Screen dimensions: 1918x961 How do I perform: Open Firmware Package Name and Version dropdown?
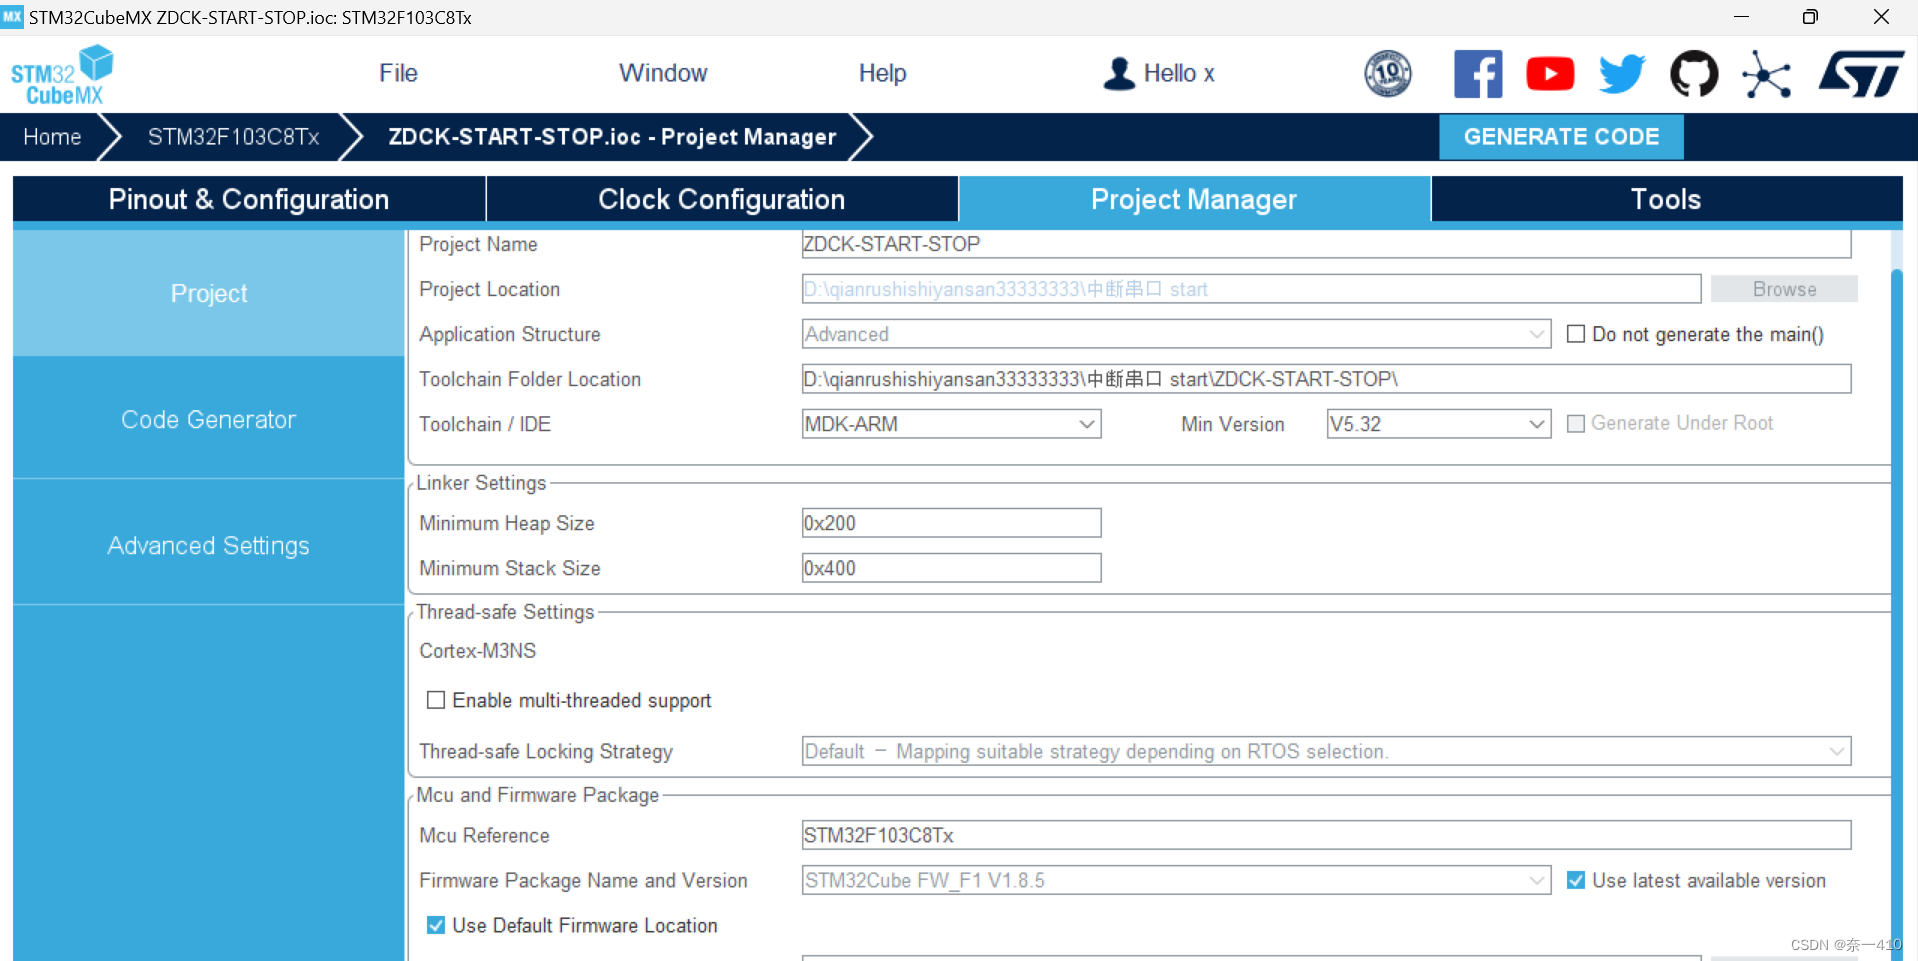[x=1176, y=880]
